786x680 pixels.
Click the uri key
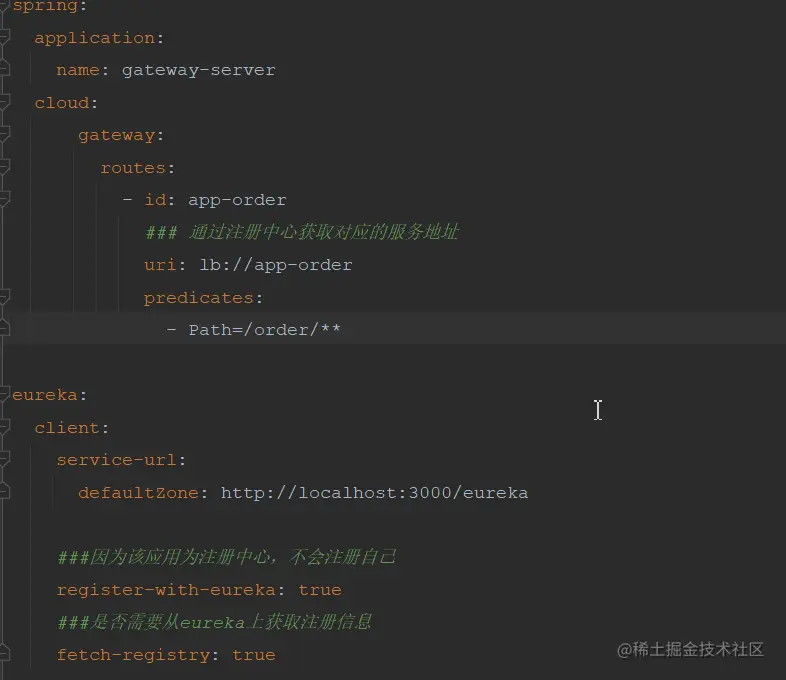(x=160, y=265)
